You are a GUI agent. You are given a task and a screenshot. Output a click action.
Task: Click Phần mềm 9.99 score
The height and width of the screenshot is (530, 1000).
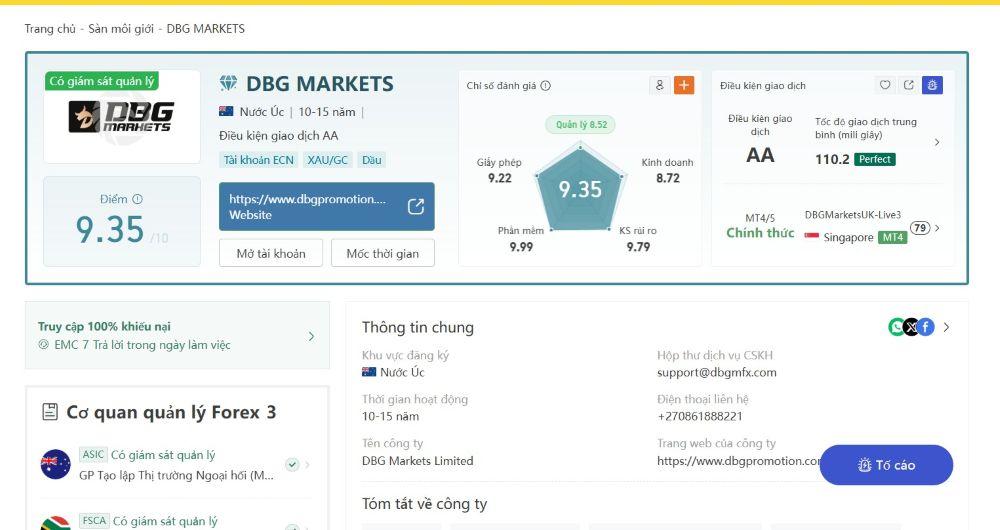(521, 239)
